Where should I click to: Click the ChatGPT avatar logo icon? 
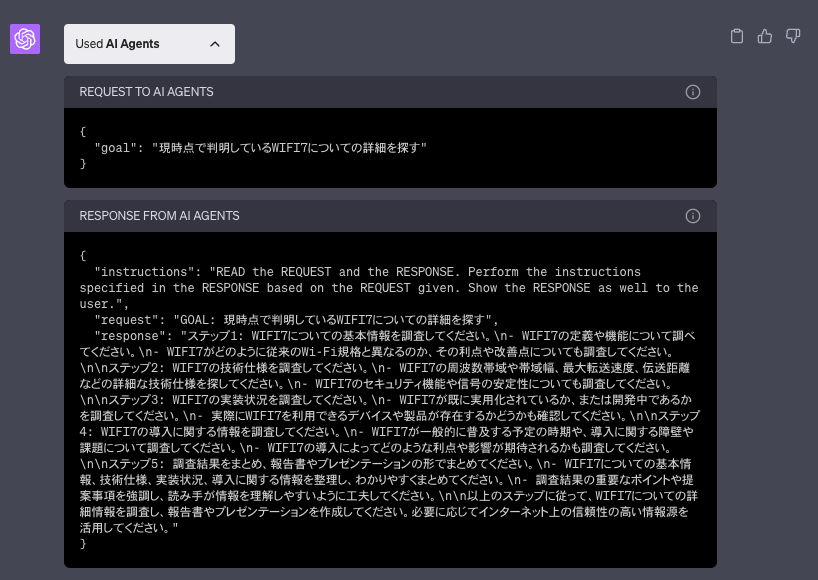[x=25, y=39]
